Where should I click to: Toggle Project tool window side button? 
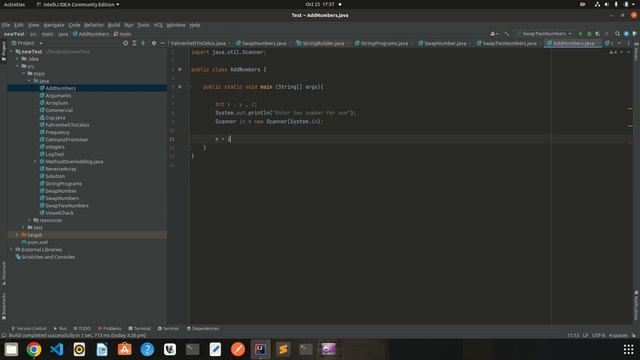pos(4,51)
